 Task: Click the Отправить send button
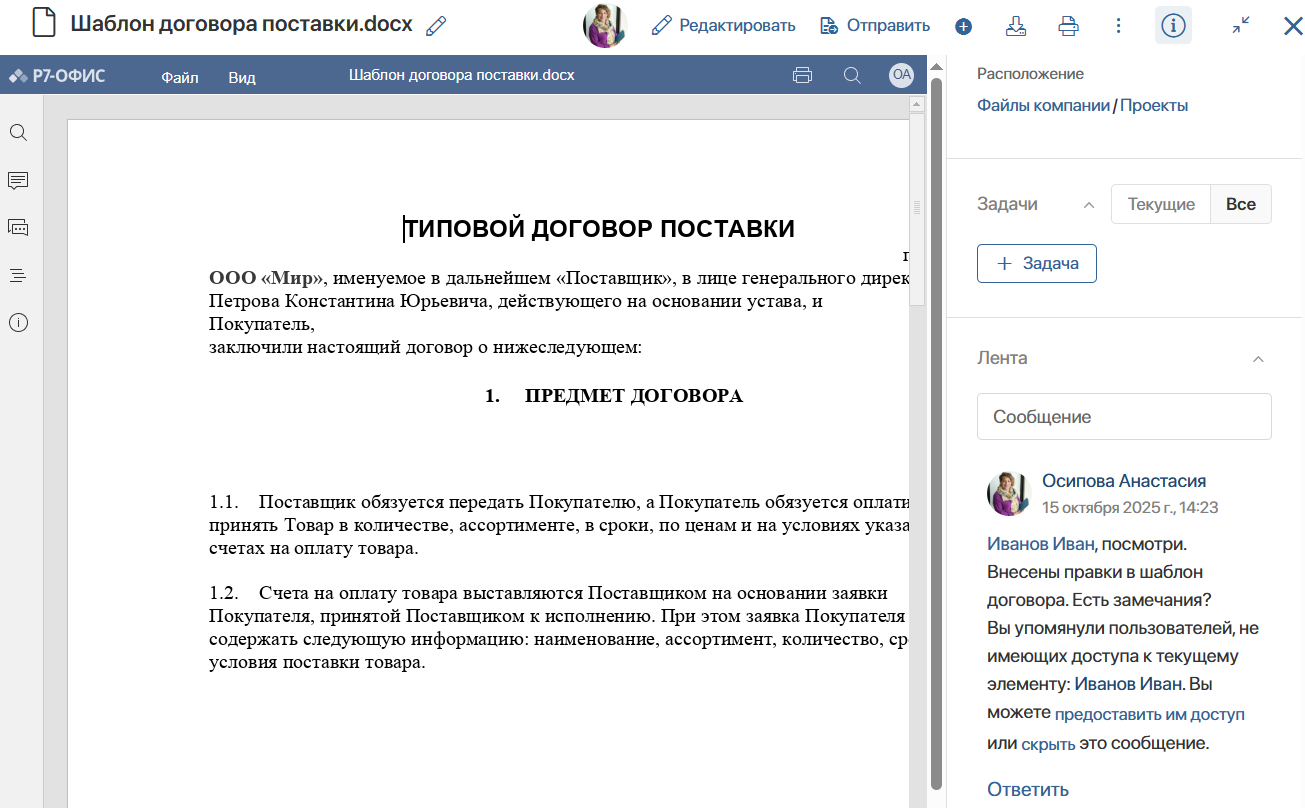coord(875,26)
